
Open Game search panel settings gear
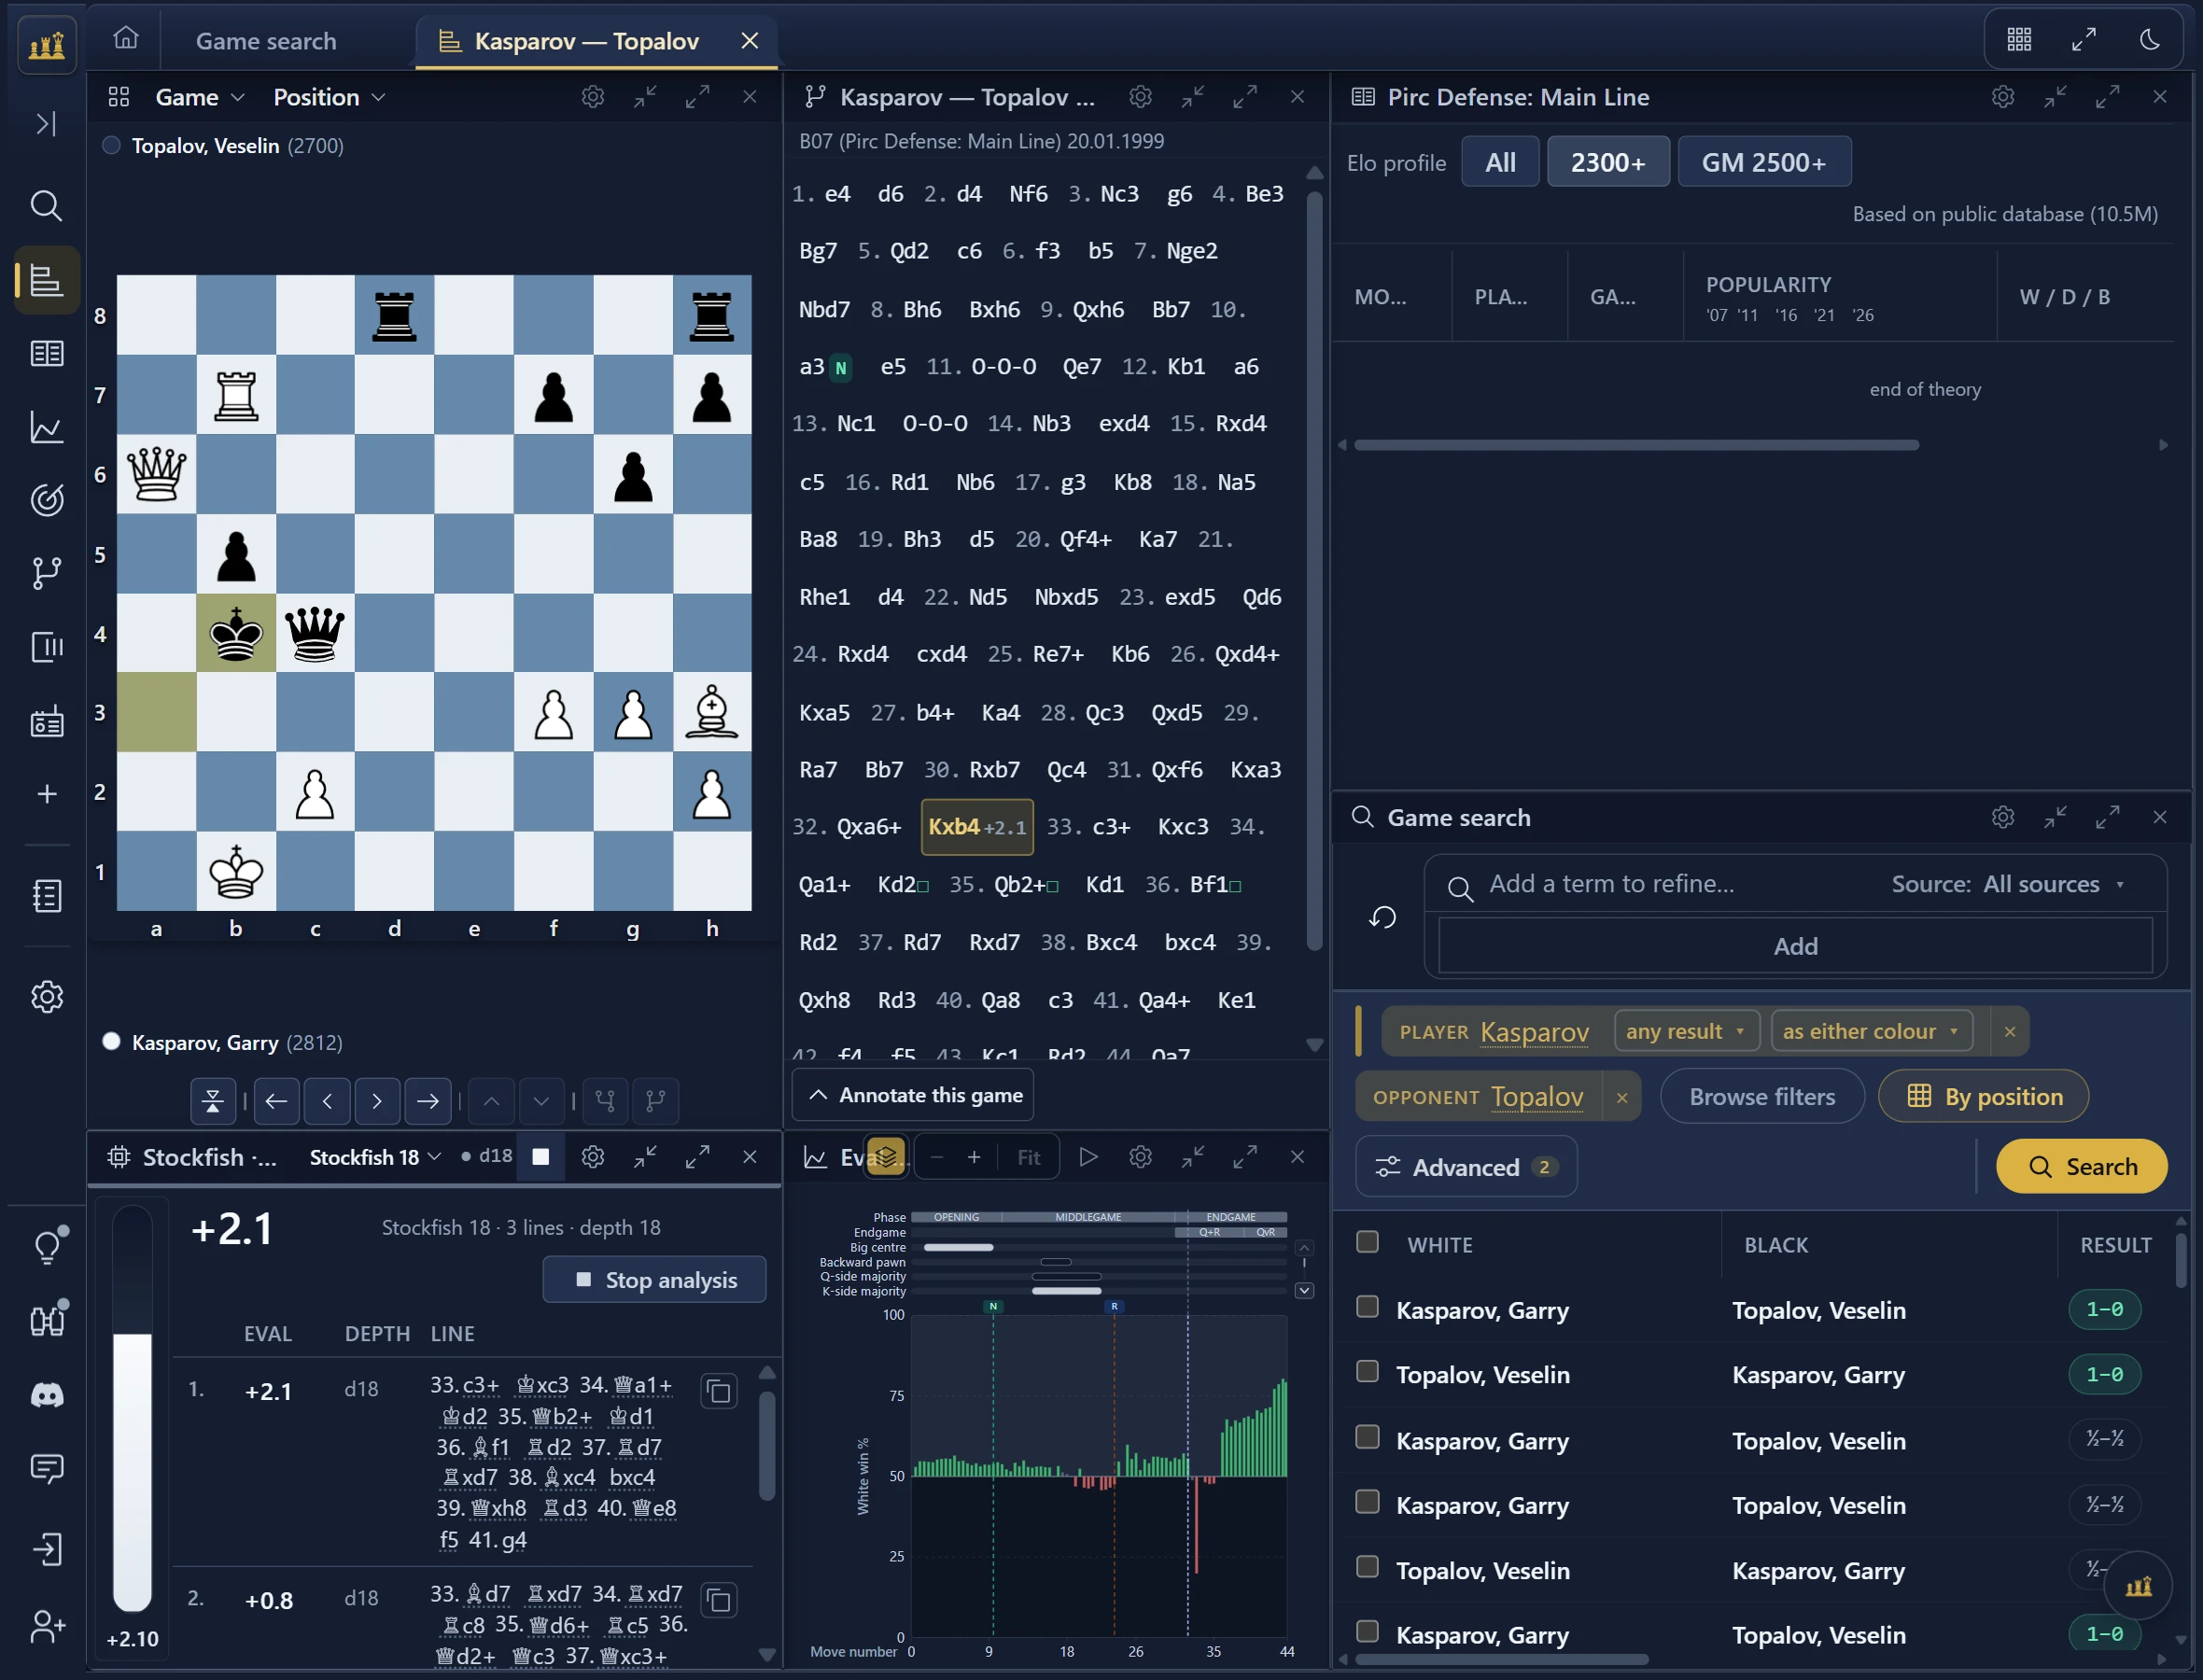(2002, 817)
